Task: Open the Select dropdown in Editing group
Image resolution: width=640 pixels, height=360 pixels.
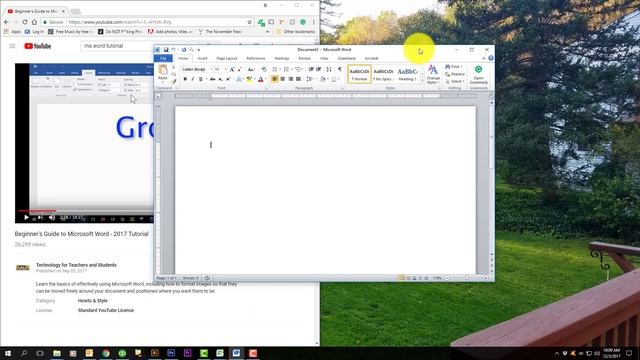Action: pos(454,82)
